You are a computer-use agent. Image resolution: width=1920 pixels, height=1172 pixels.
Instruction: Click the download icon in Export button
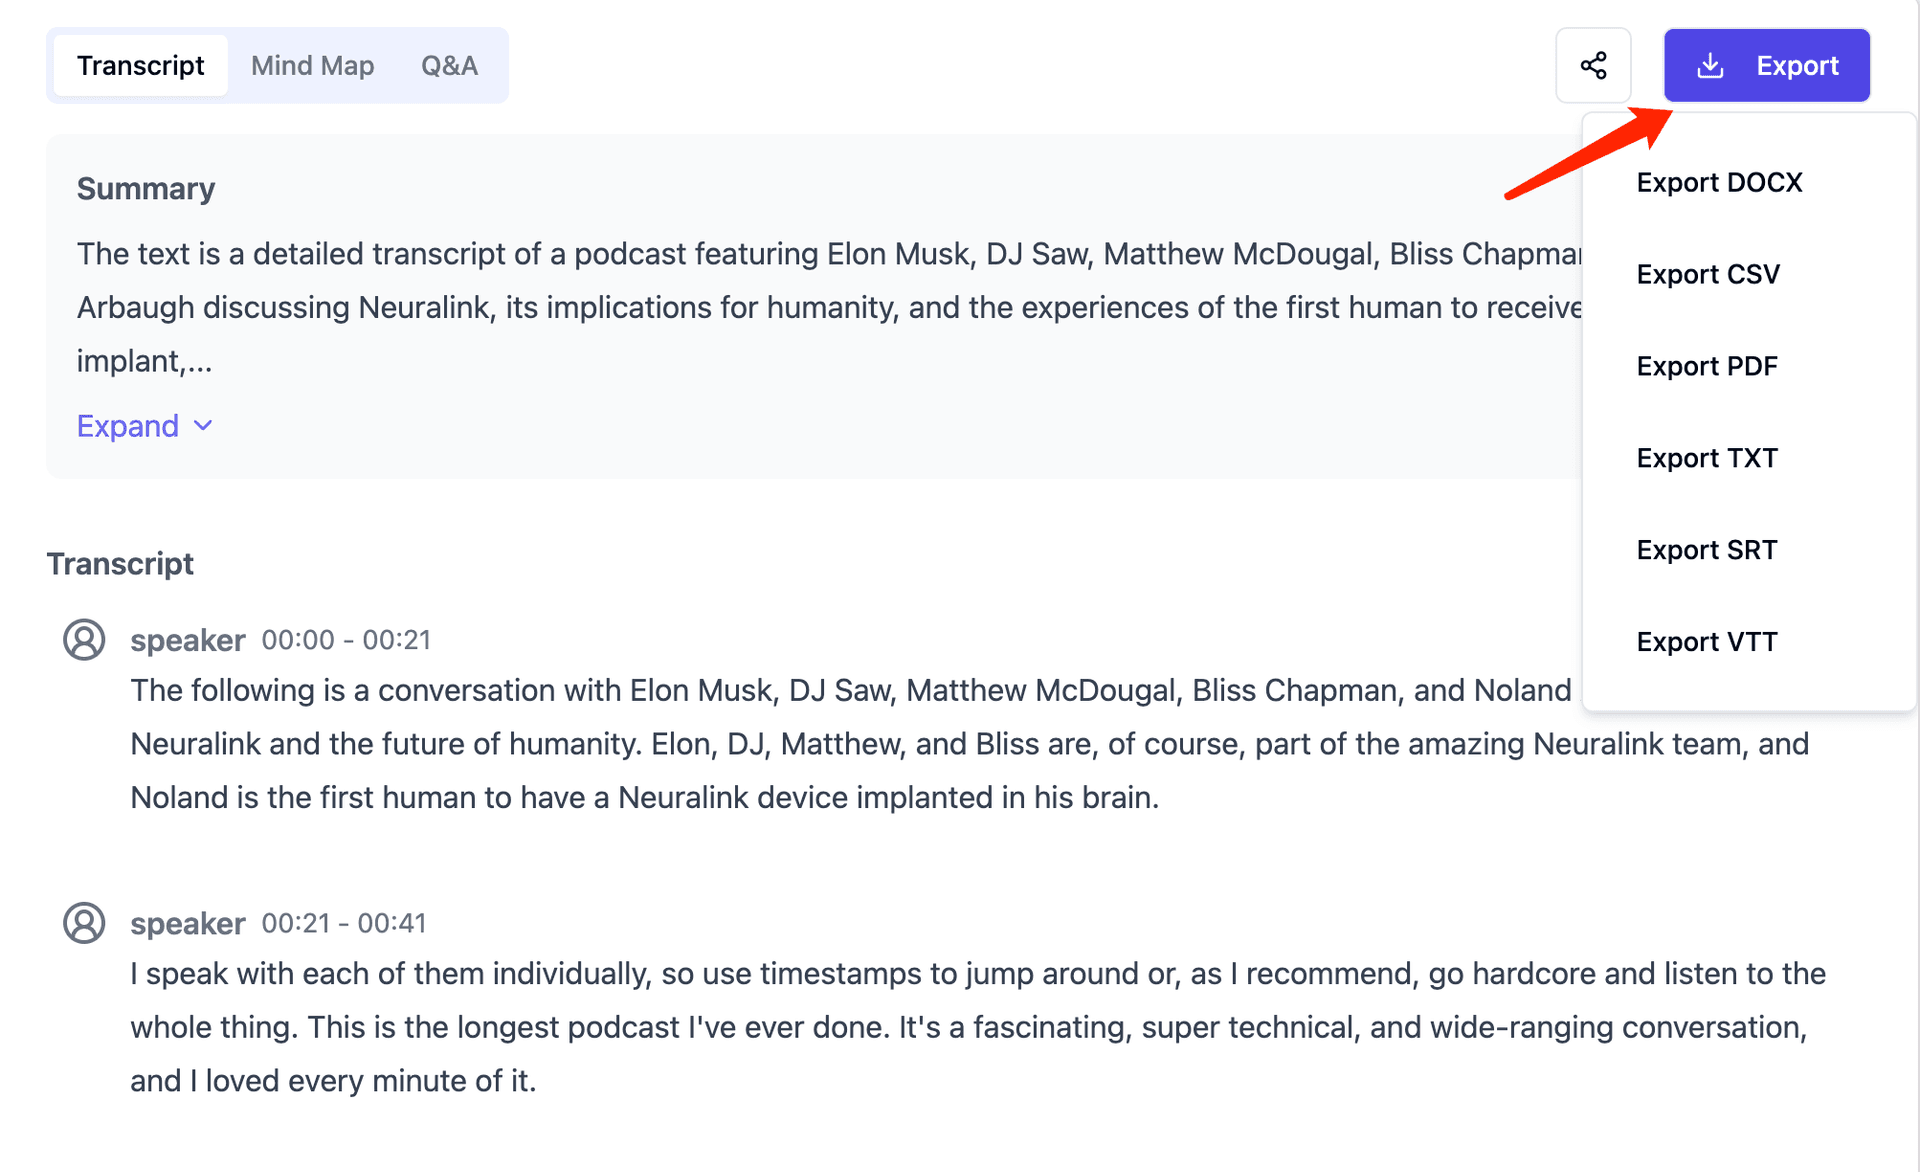pyautogui.click(x=1710, y=66)
